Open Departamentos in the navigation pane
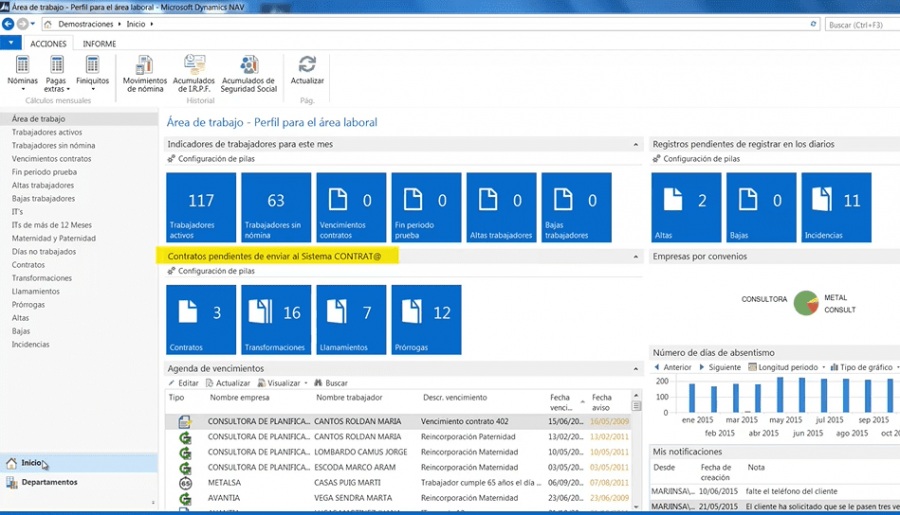 pyautogui.click(x=49, y=482)
